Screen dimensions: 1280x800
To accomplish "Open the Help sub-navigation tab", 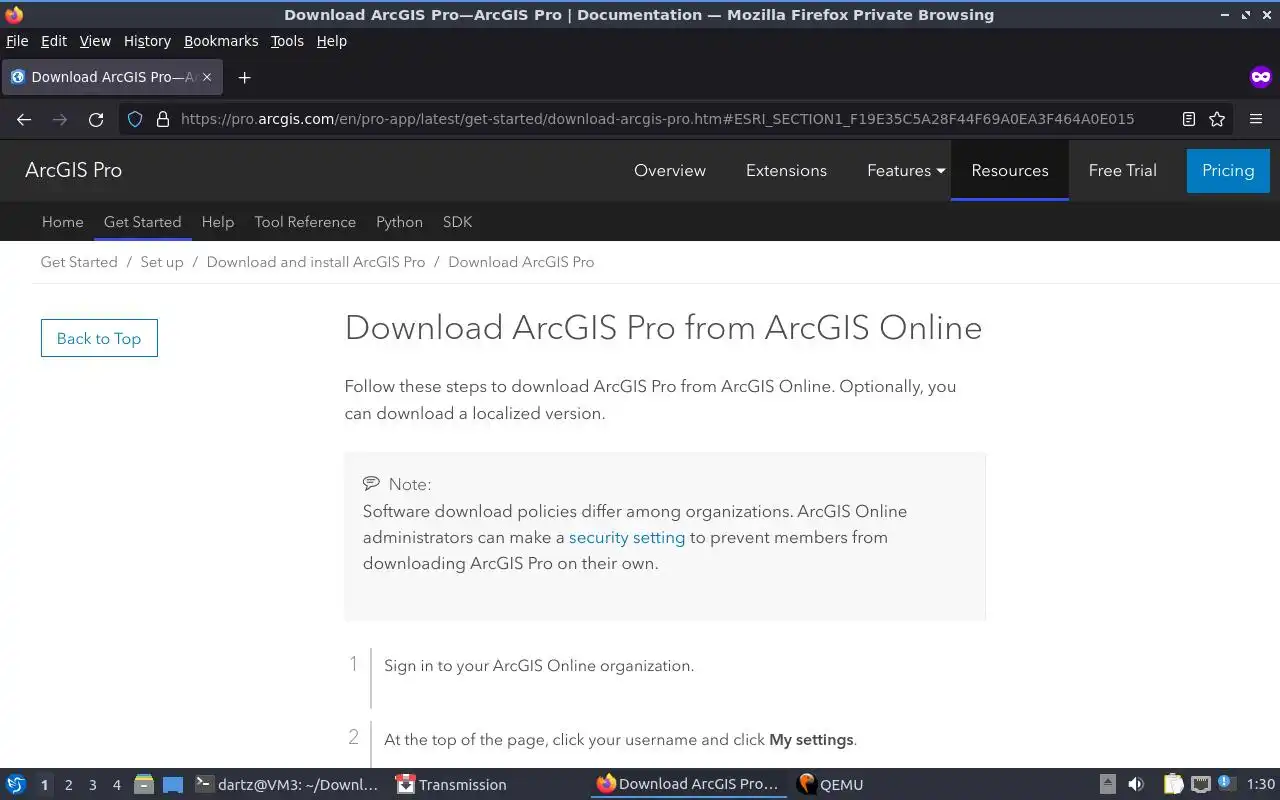I will 217,222.
